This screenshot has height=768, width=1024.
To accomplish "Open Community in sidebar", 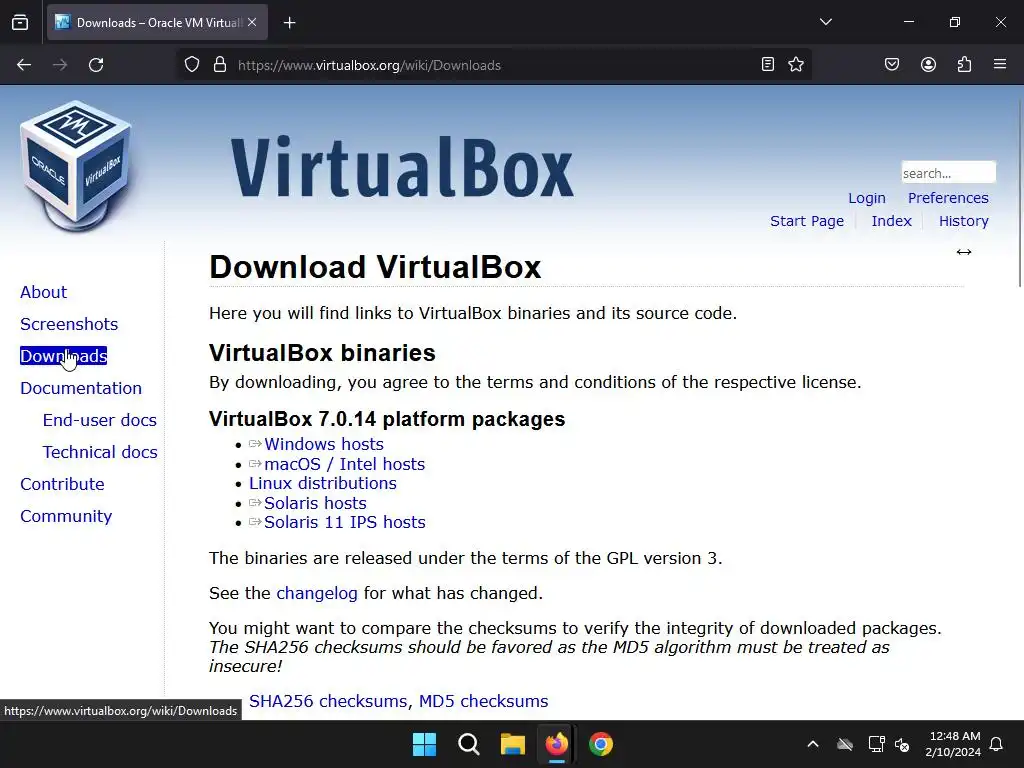I will [x=66, y=516].
